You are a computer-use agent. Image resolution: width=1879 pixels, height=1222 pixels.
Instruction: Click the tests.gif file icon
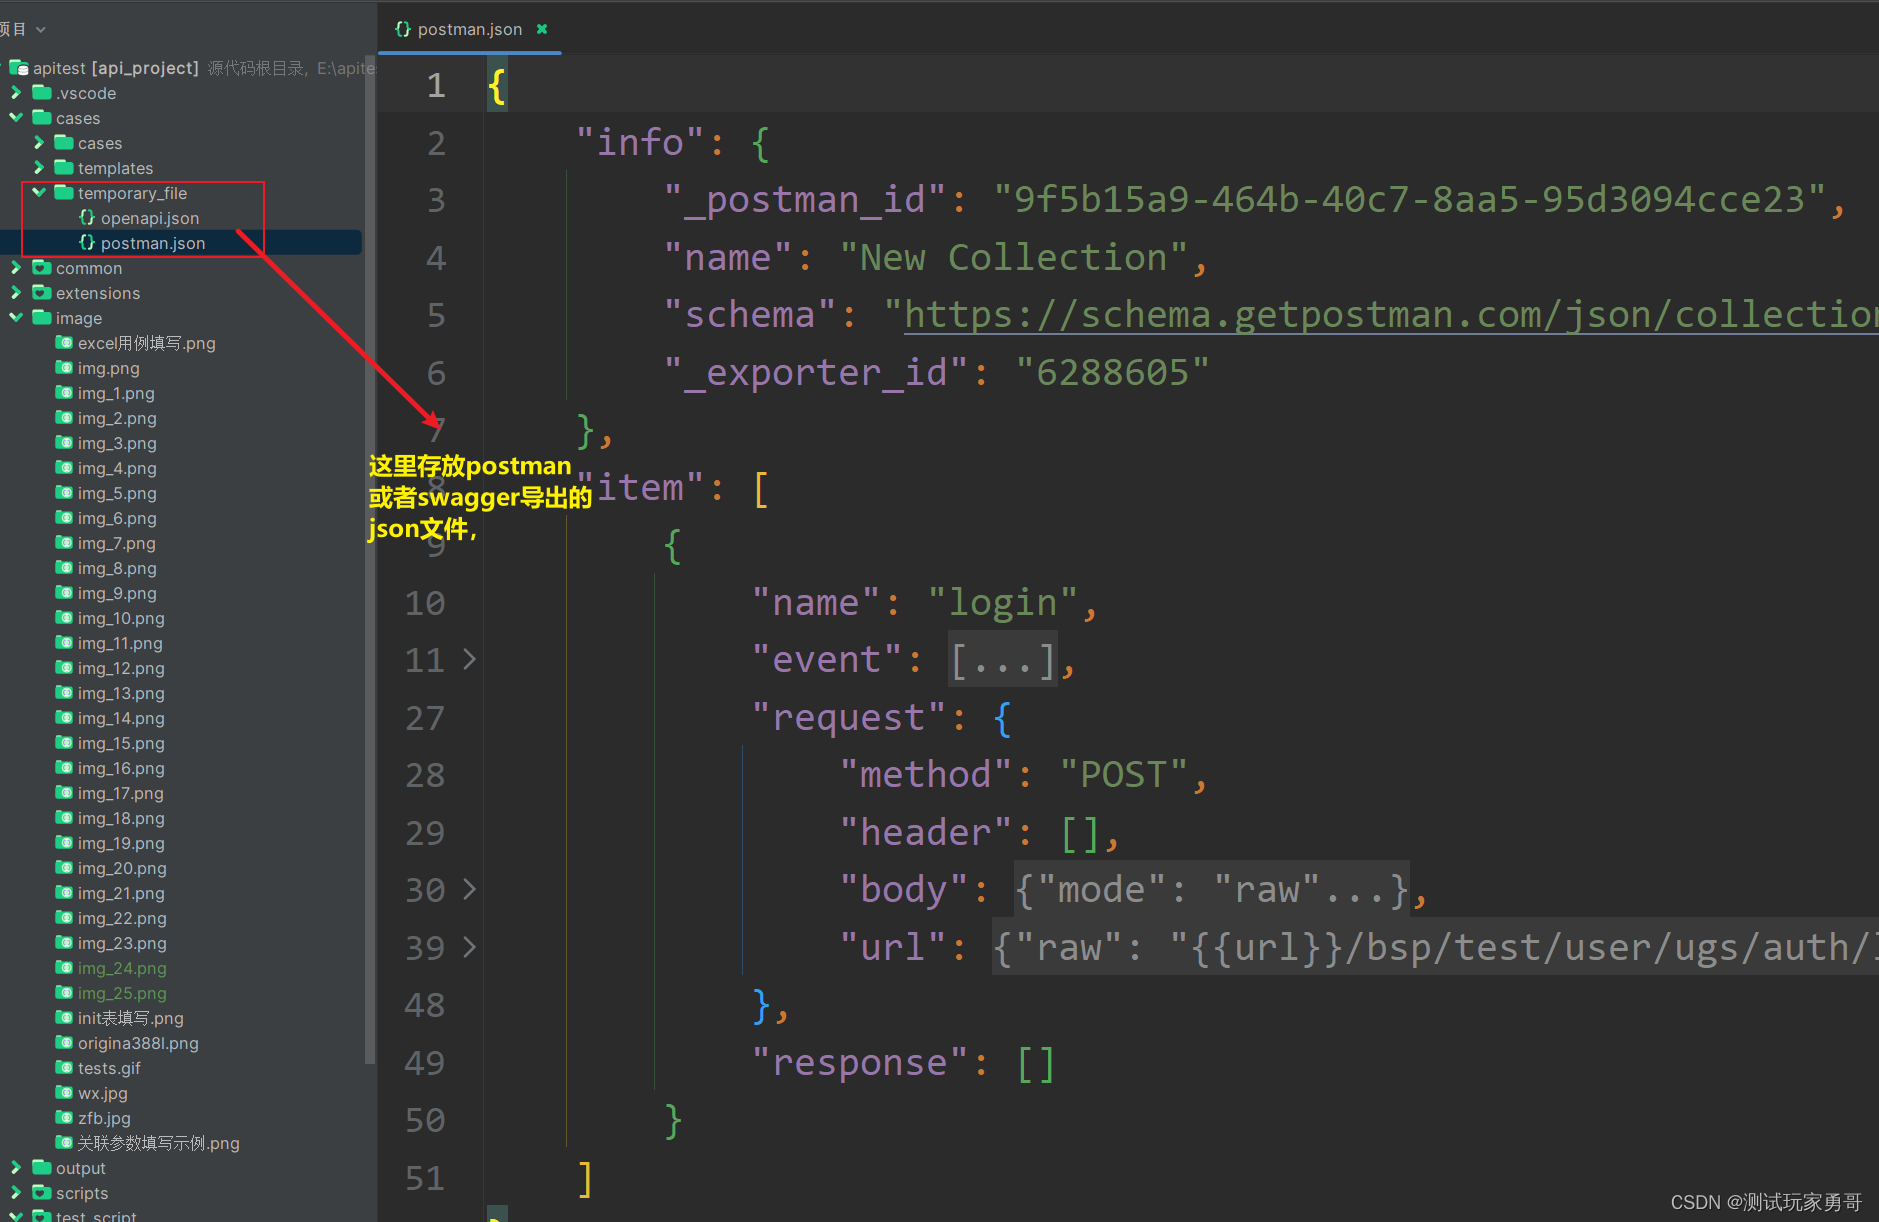[64, 1068]
